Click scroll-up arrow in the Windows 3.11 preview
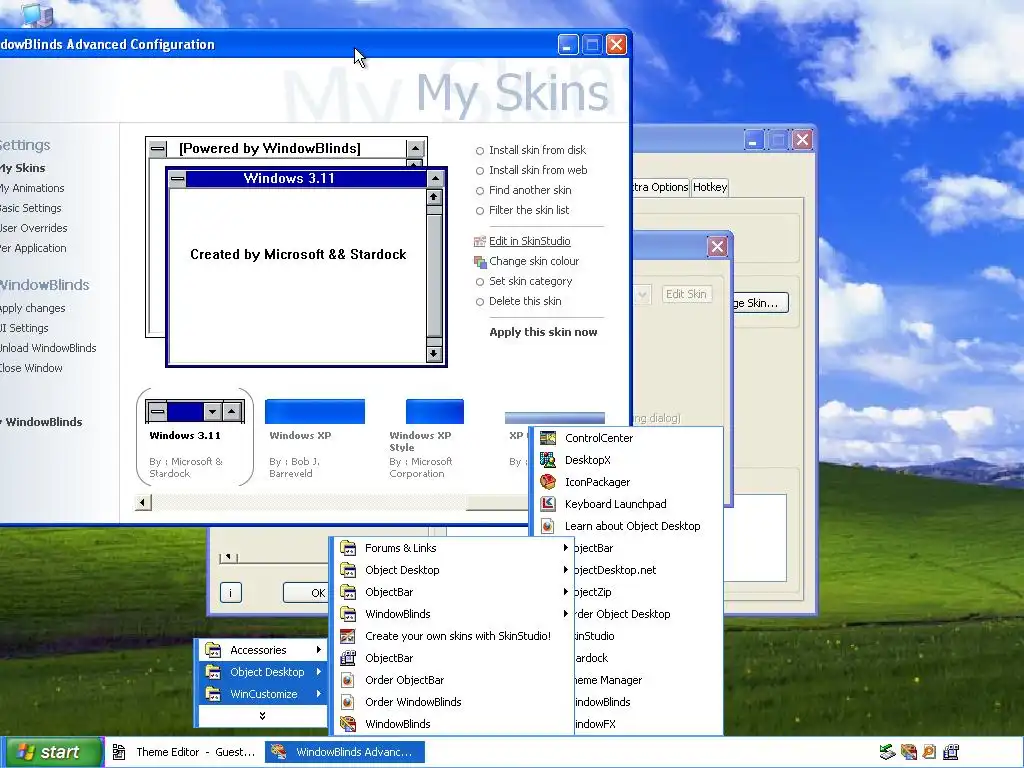 pos(434,197)
